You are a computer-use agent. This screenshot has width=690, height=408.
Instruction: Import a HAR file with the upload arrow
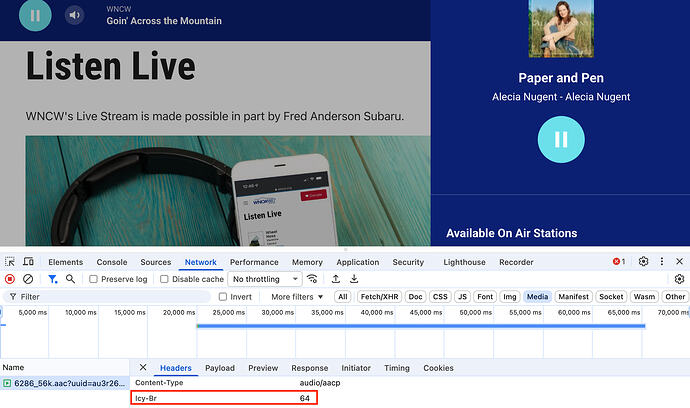point(336,279)
